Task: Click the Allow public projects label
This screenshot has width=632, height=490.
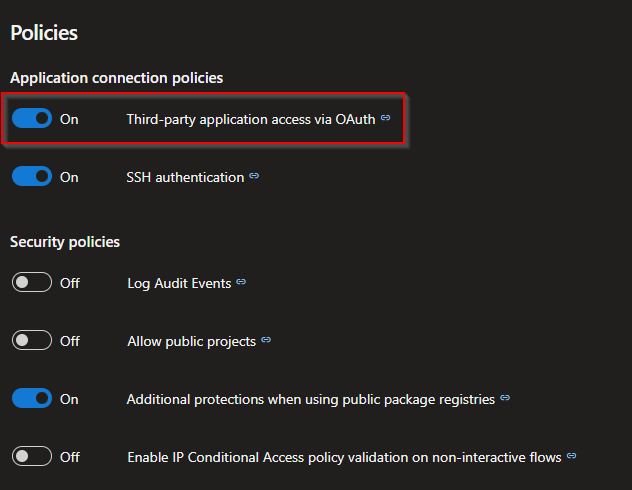Action: (191, 341)
